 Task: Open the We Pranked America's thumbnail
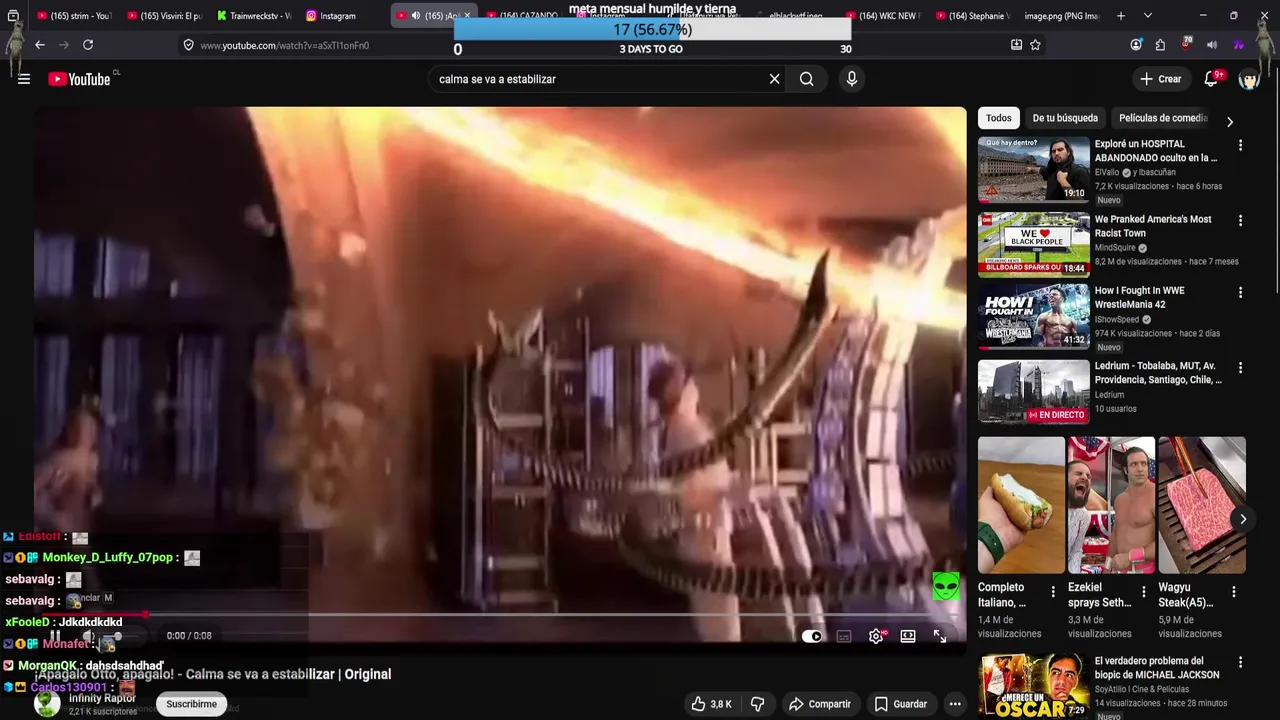coord(1034,243)
